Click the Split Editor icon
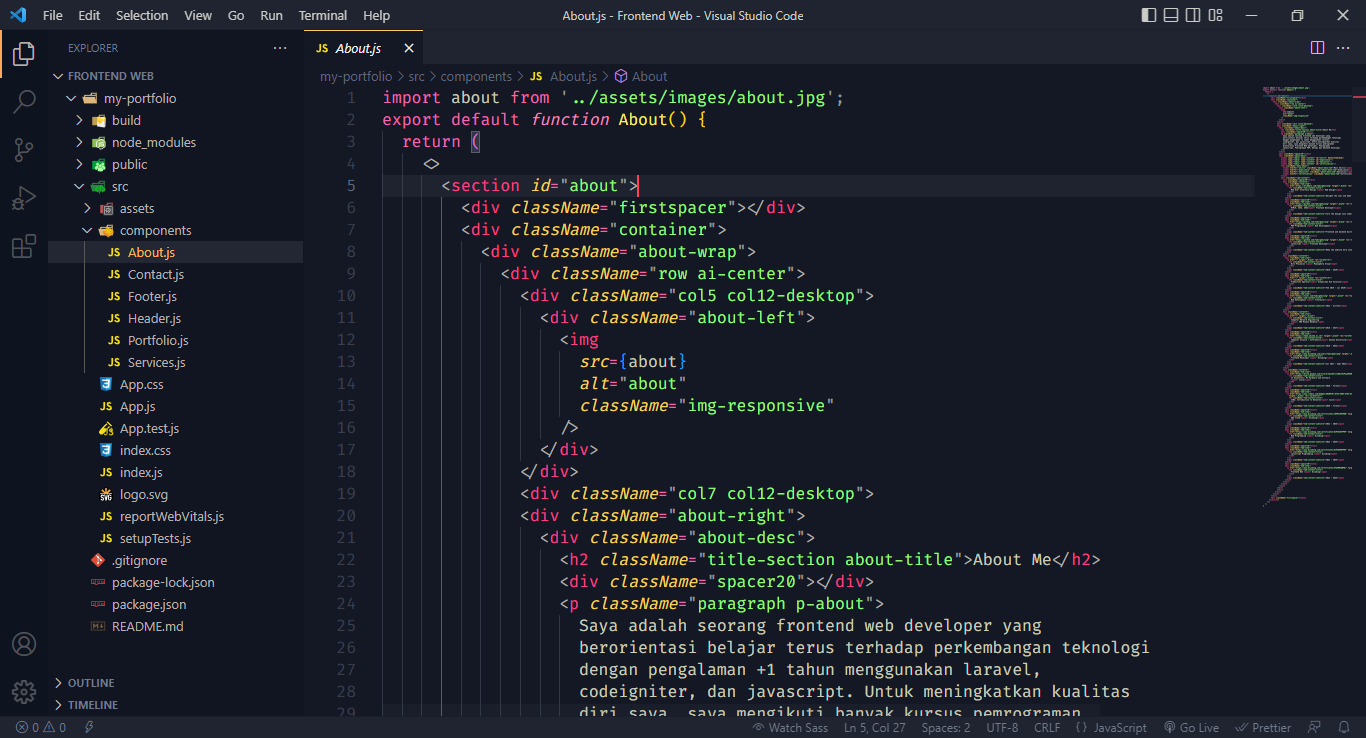 [1315, 47]
